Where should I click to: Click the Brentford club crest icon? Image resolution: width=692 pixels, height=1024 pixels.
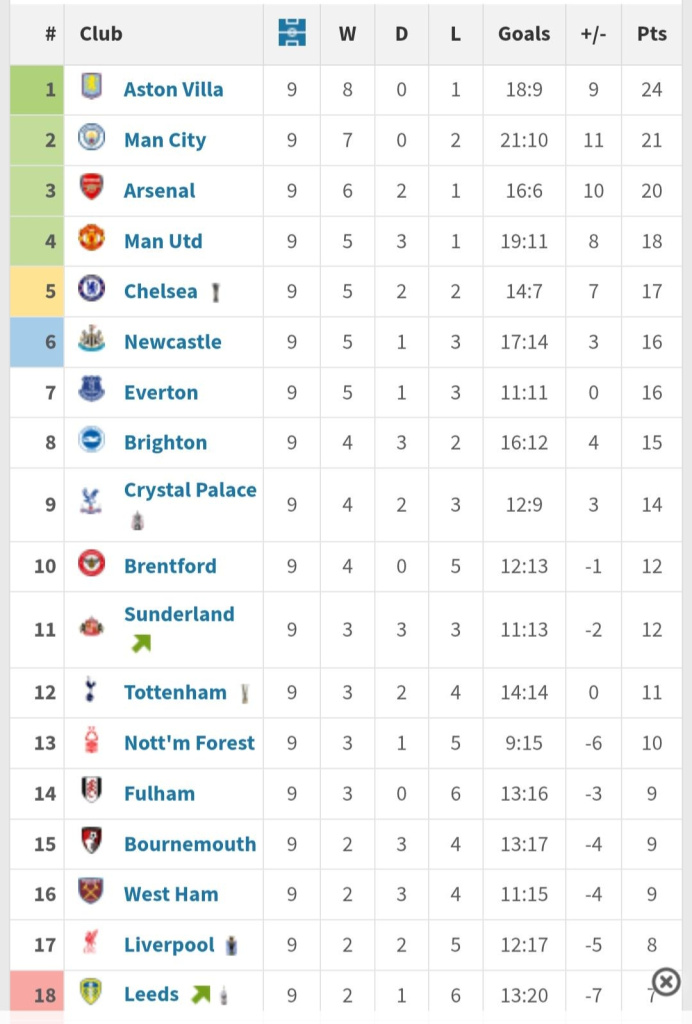coord(91,565)
